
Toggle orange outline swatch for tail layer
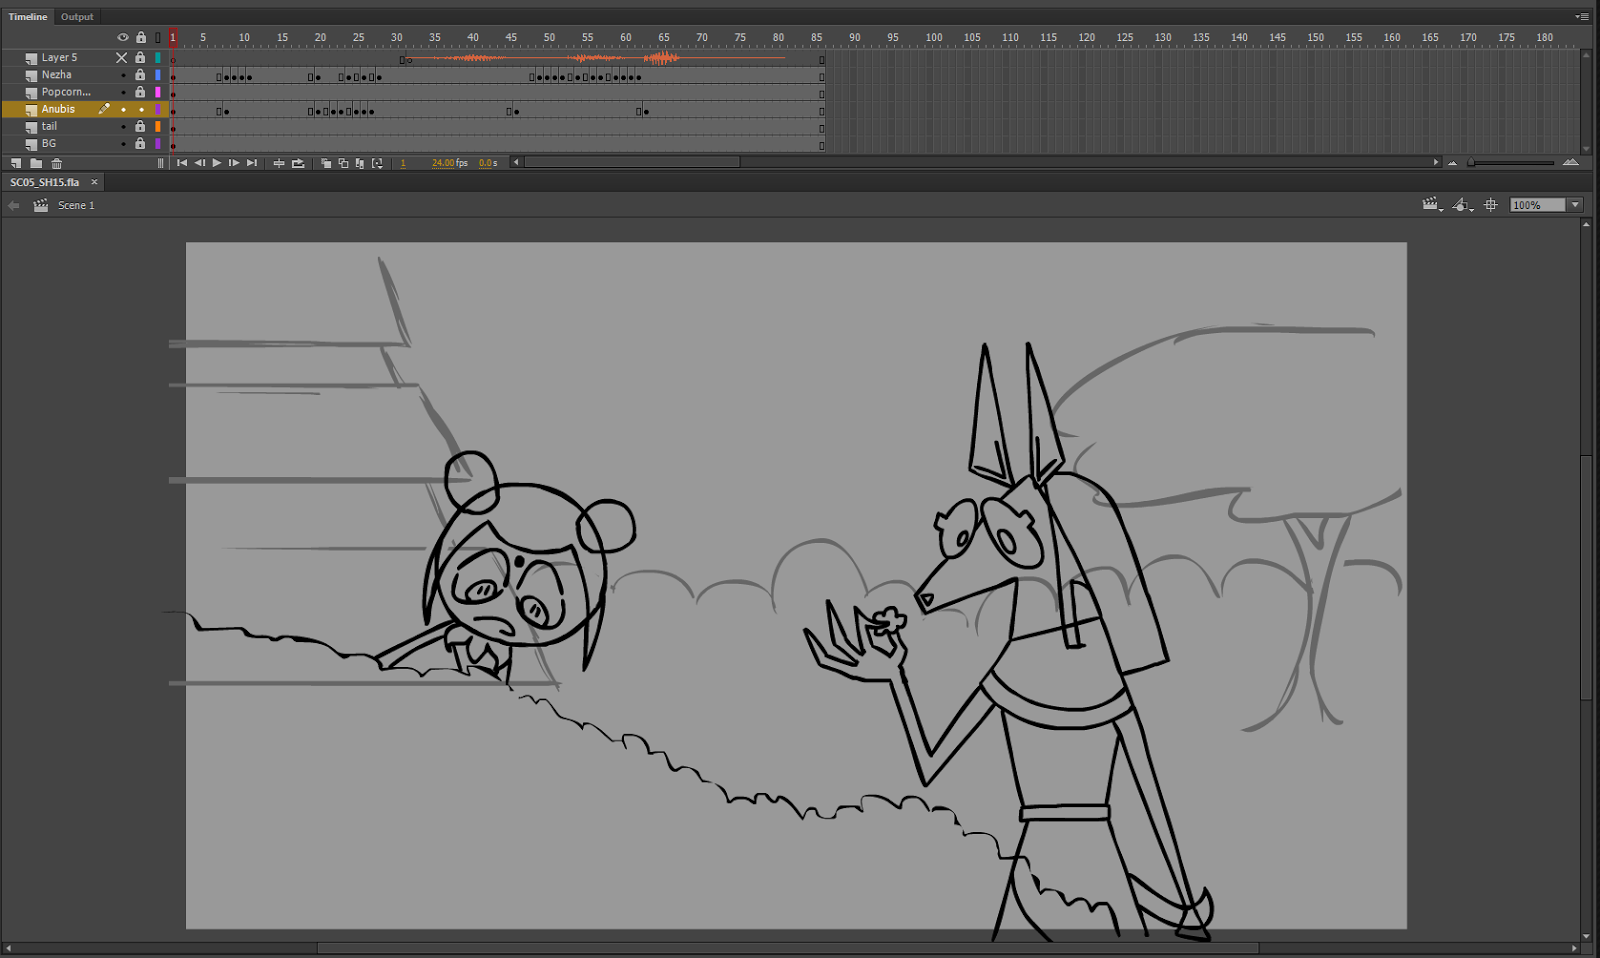158,127
